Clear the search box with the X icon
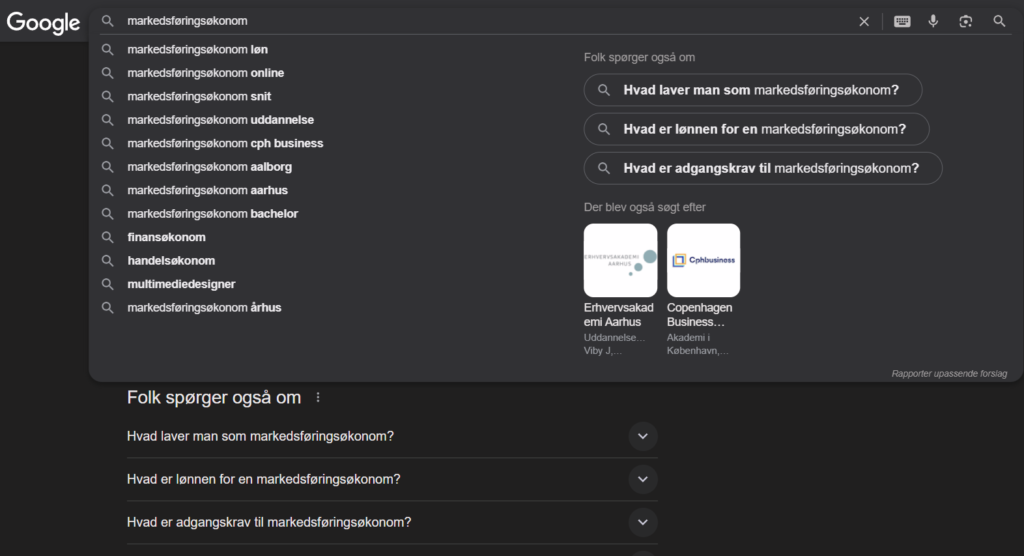This screenshot has width=1024, height=556. (x=864, y=22)
